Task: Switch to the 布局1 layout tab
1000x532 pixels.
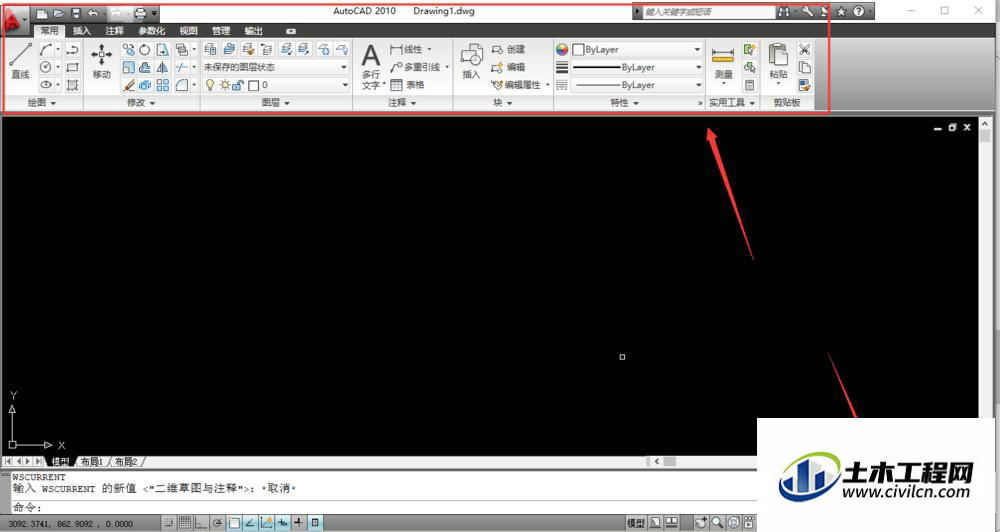Action: pos(92,461)
